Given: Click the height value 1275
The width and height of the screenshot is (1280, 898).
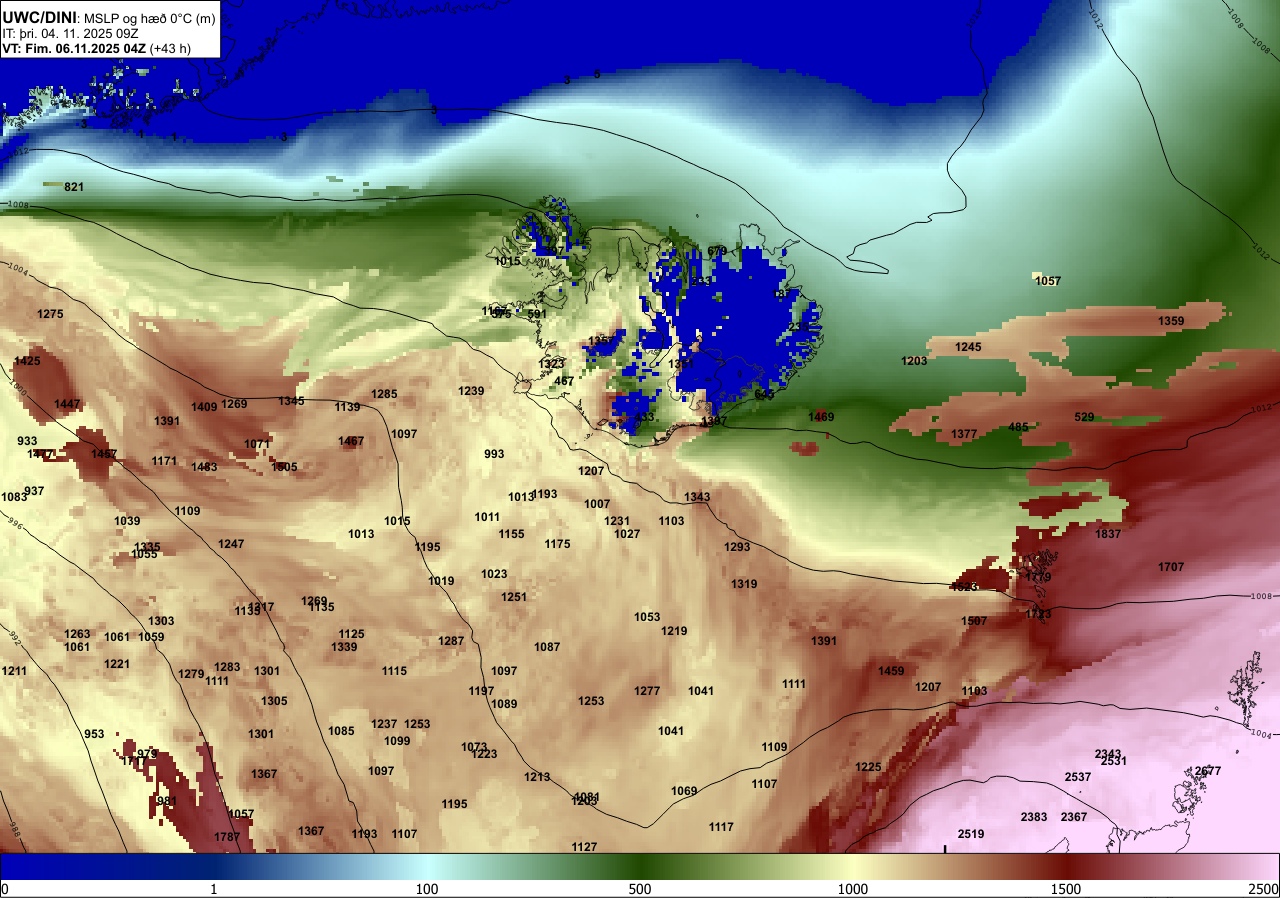Looking at the screenshot, I should tap(50, 314).
